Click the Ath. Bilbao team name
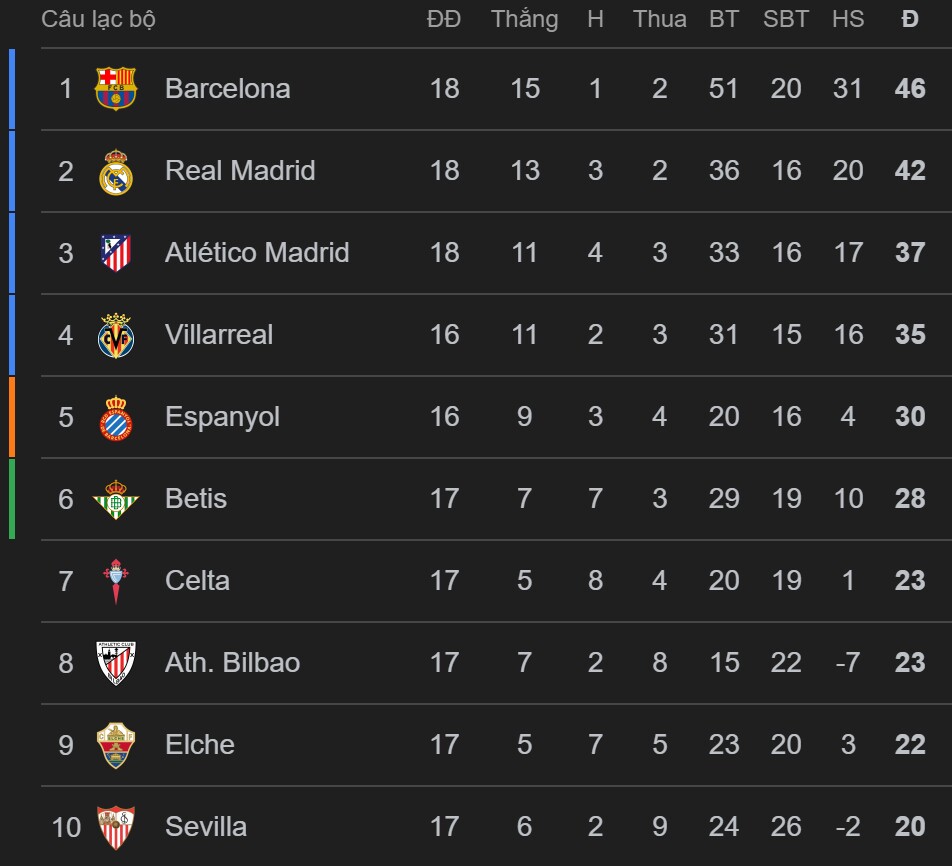Viewport: 952px width, 866px height. tap(232, 663)
